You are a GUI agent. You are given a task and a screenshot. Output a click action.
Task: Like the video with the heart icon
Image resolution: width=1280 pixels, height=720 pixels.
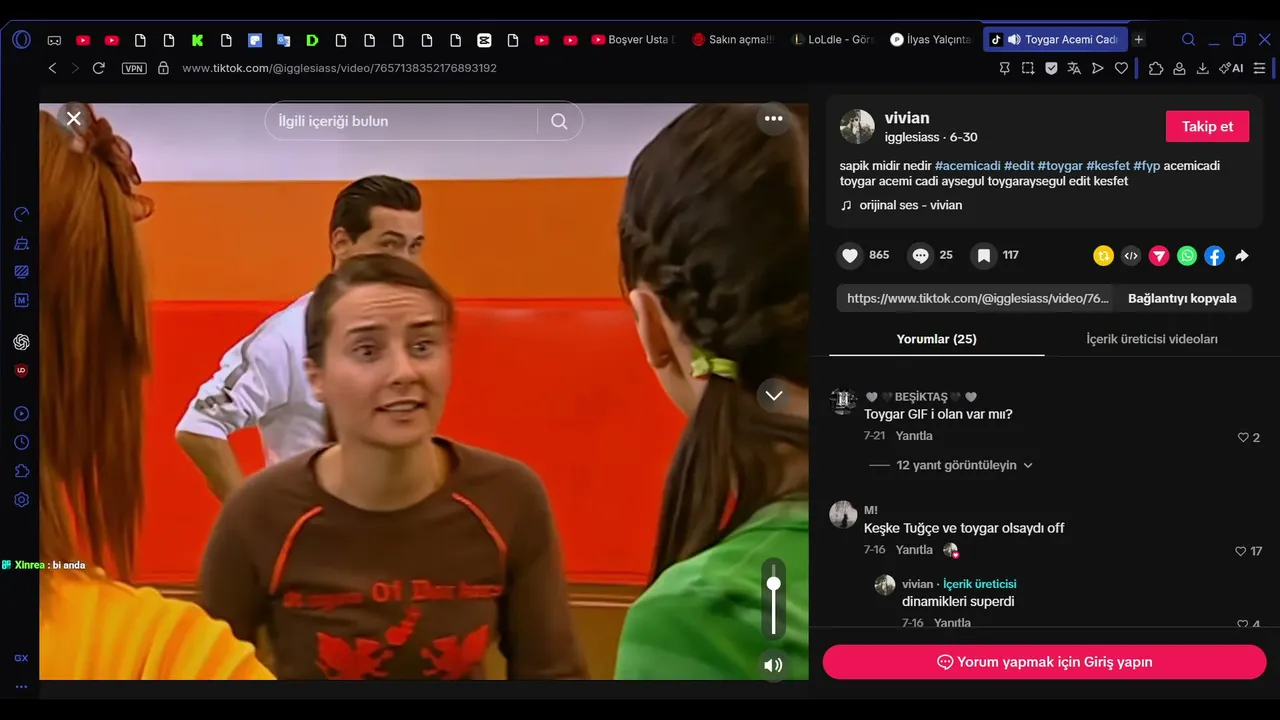tap(850, 256)
